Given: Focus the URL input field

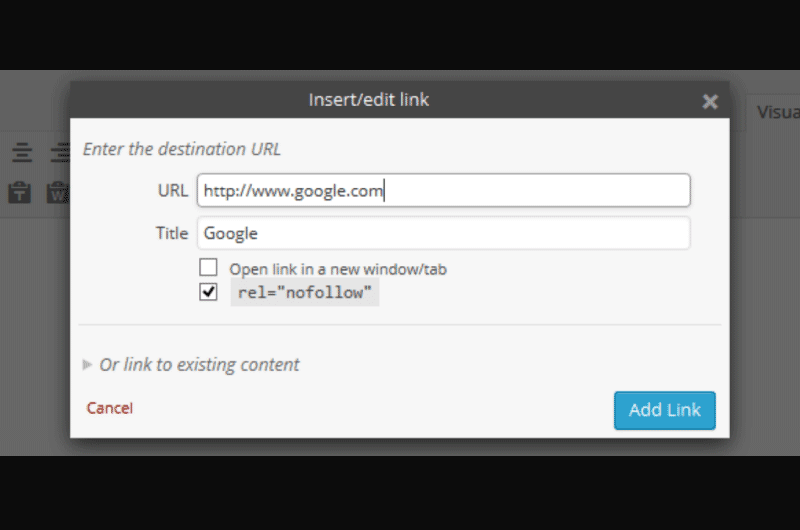Looking at the screenshot, I should pyautogui.click(x=443, y=190).
